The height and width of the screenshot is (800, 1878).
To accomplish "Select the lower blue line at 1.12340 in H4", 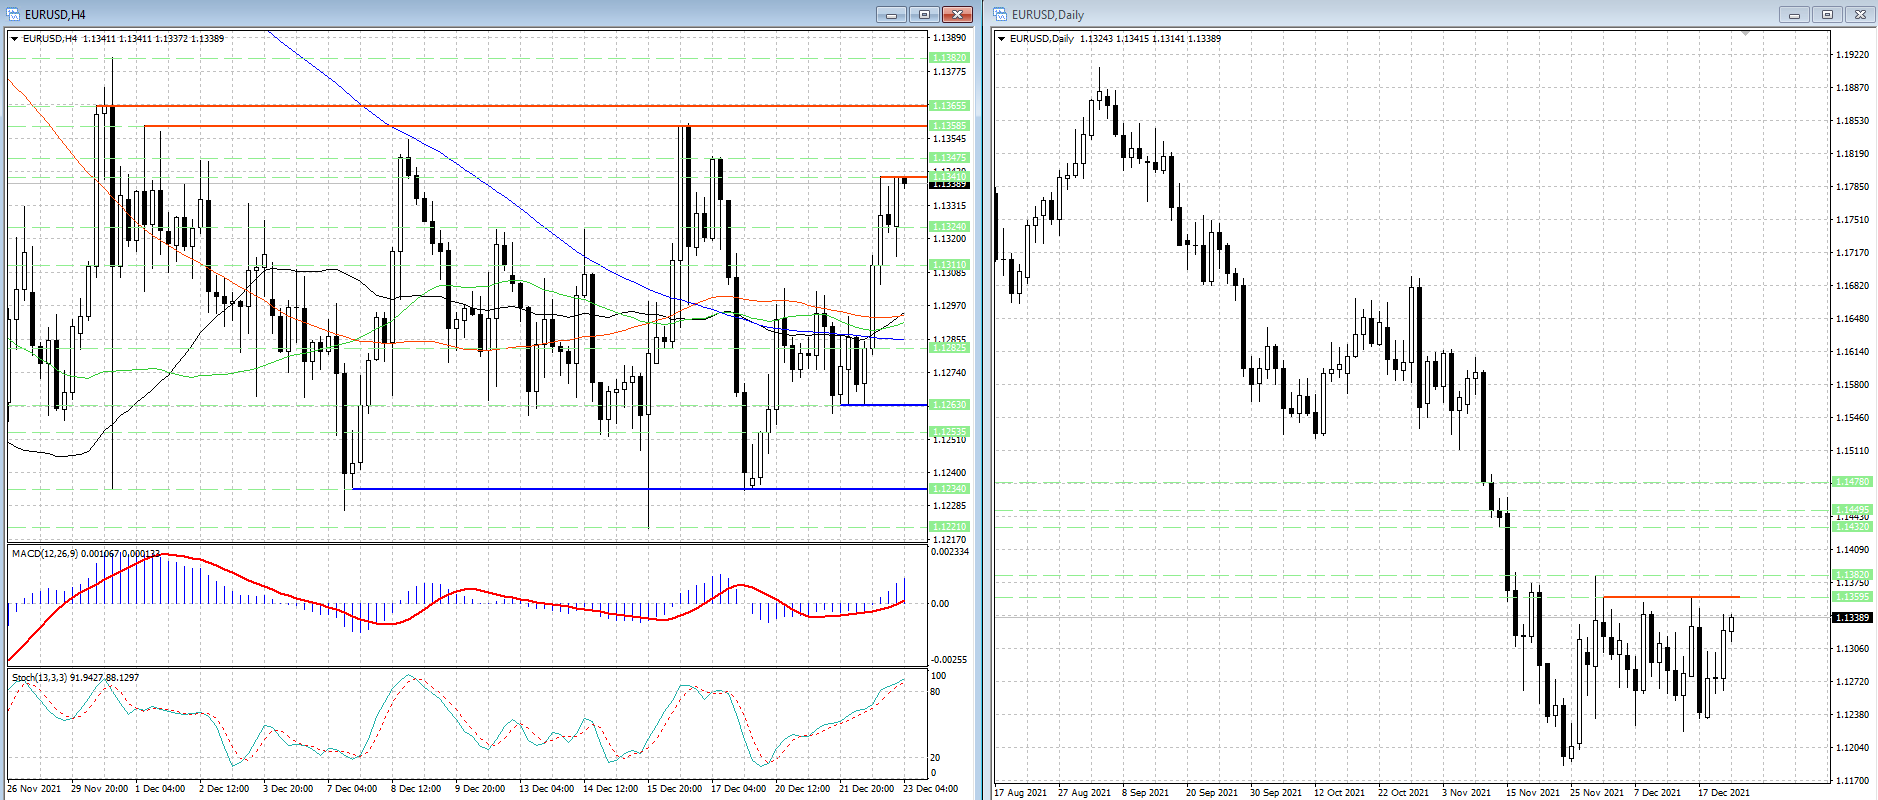I will (640, 489).
